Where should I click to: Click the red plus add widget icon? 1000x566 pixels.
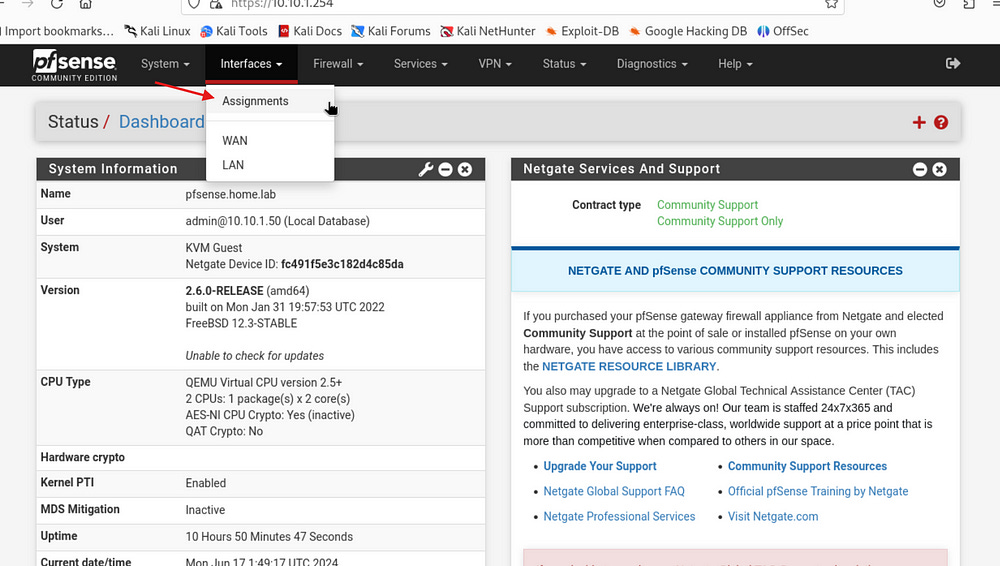tap(919, 123)
